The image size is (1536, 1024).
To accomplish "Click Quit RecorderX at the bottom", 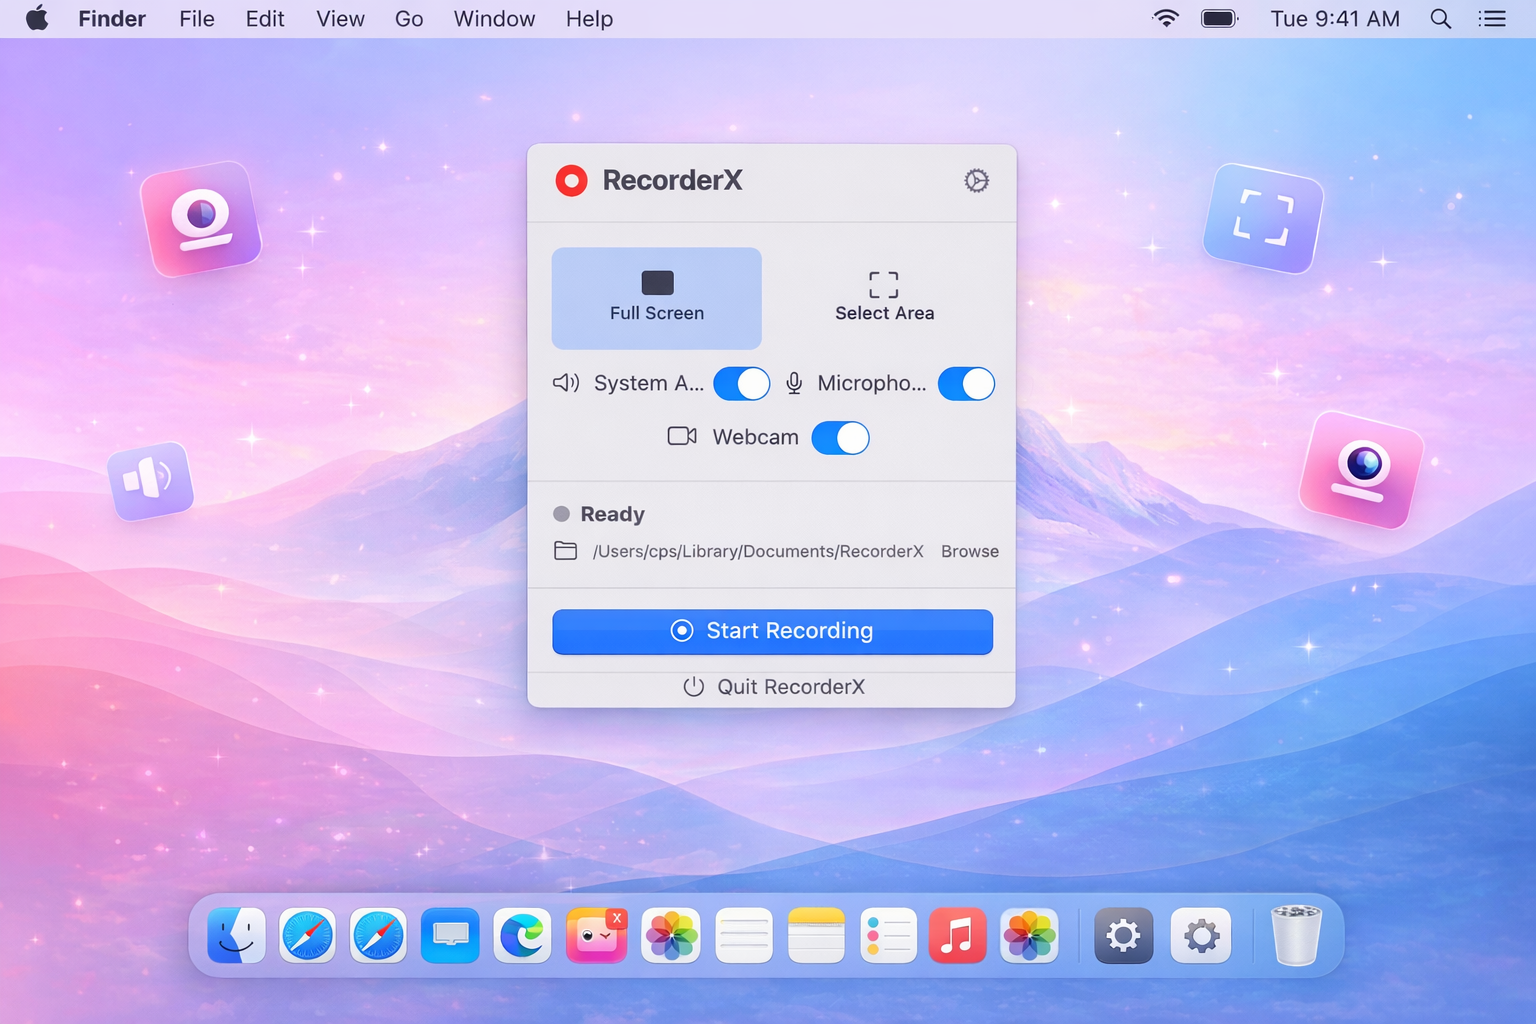I will coord(772,687).
